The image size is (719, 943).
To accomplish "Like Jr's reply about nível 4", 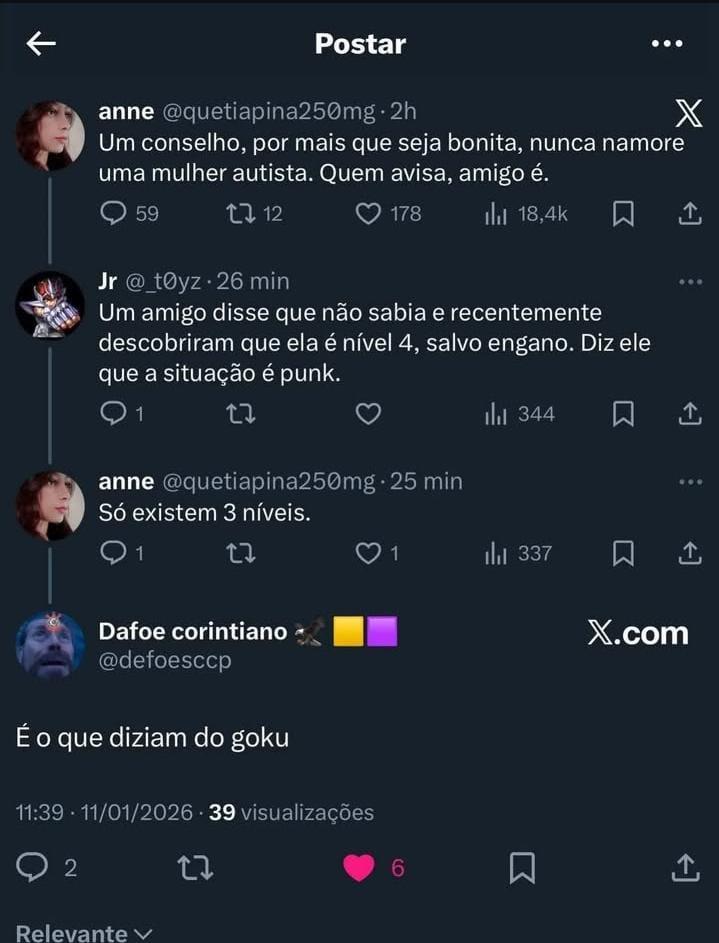I will pyautogui.click(x=369, y=413).
